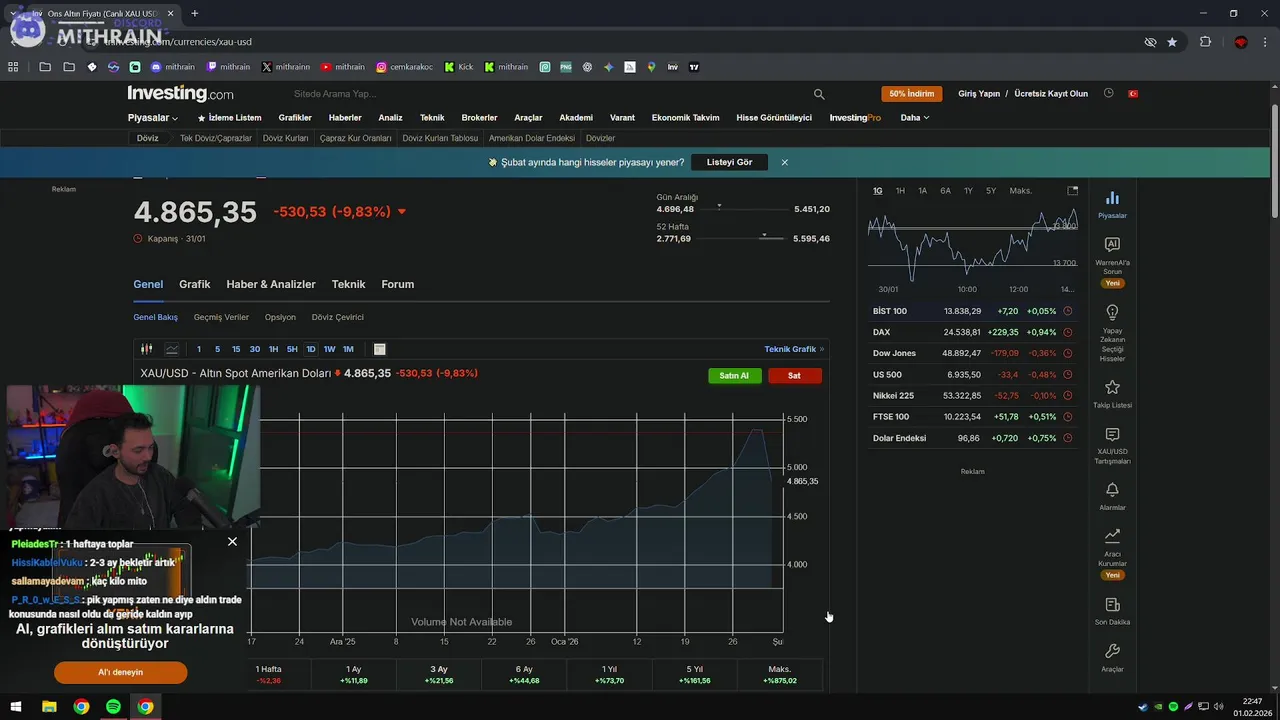Close the Şubat hisseler banner

785,162
